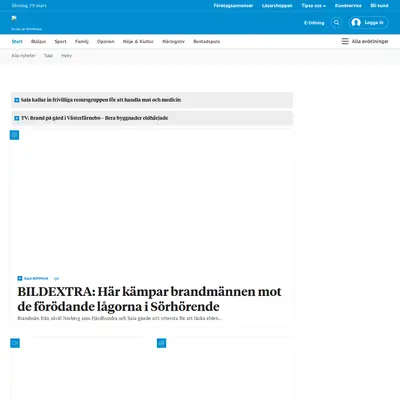Open the Näringsliv section
Viewport: 400px width, 400px height.
173,41
